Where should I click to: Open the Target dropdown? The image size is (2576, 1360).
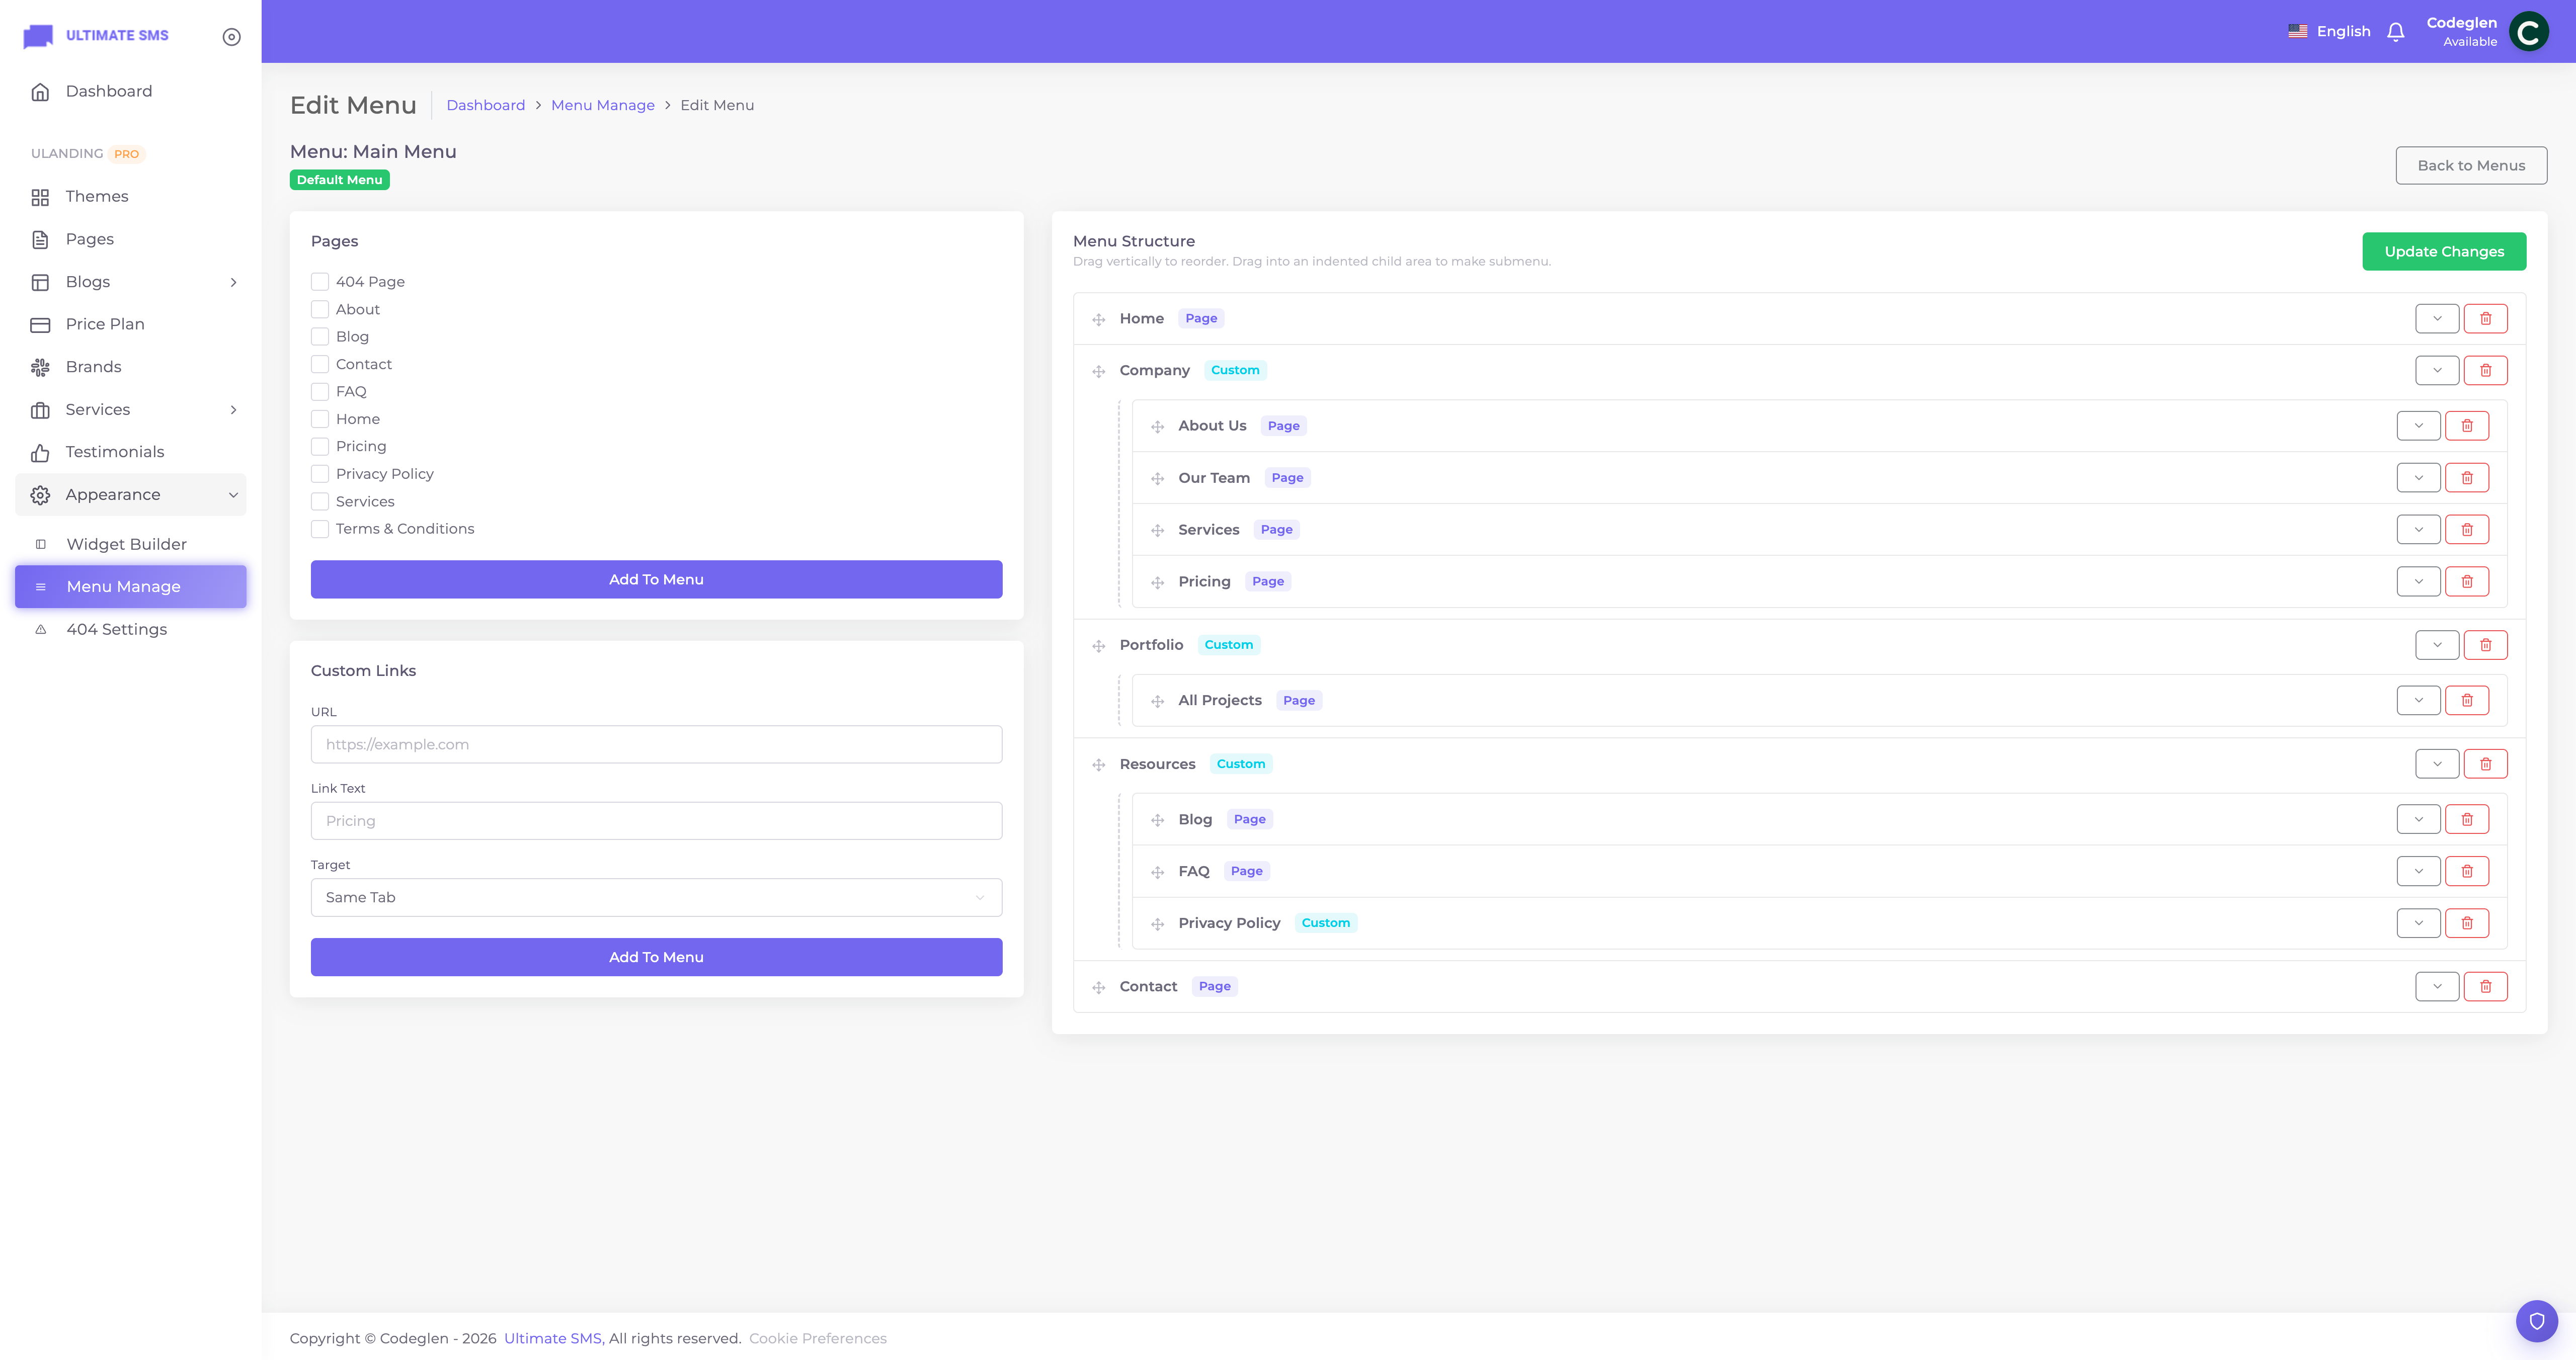[656, 898]
